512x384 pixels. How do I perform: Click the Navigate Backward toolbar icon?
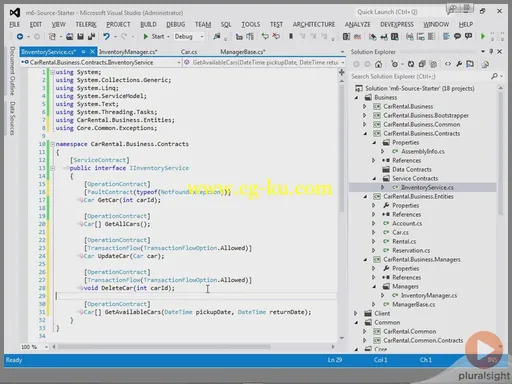pyautogui.click(x=20, y=36)
